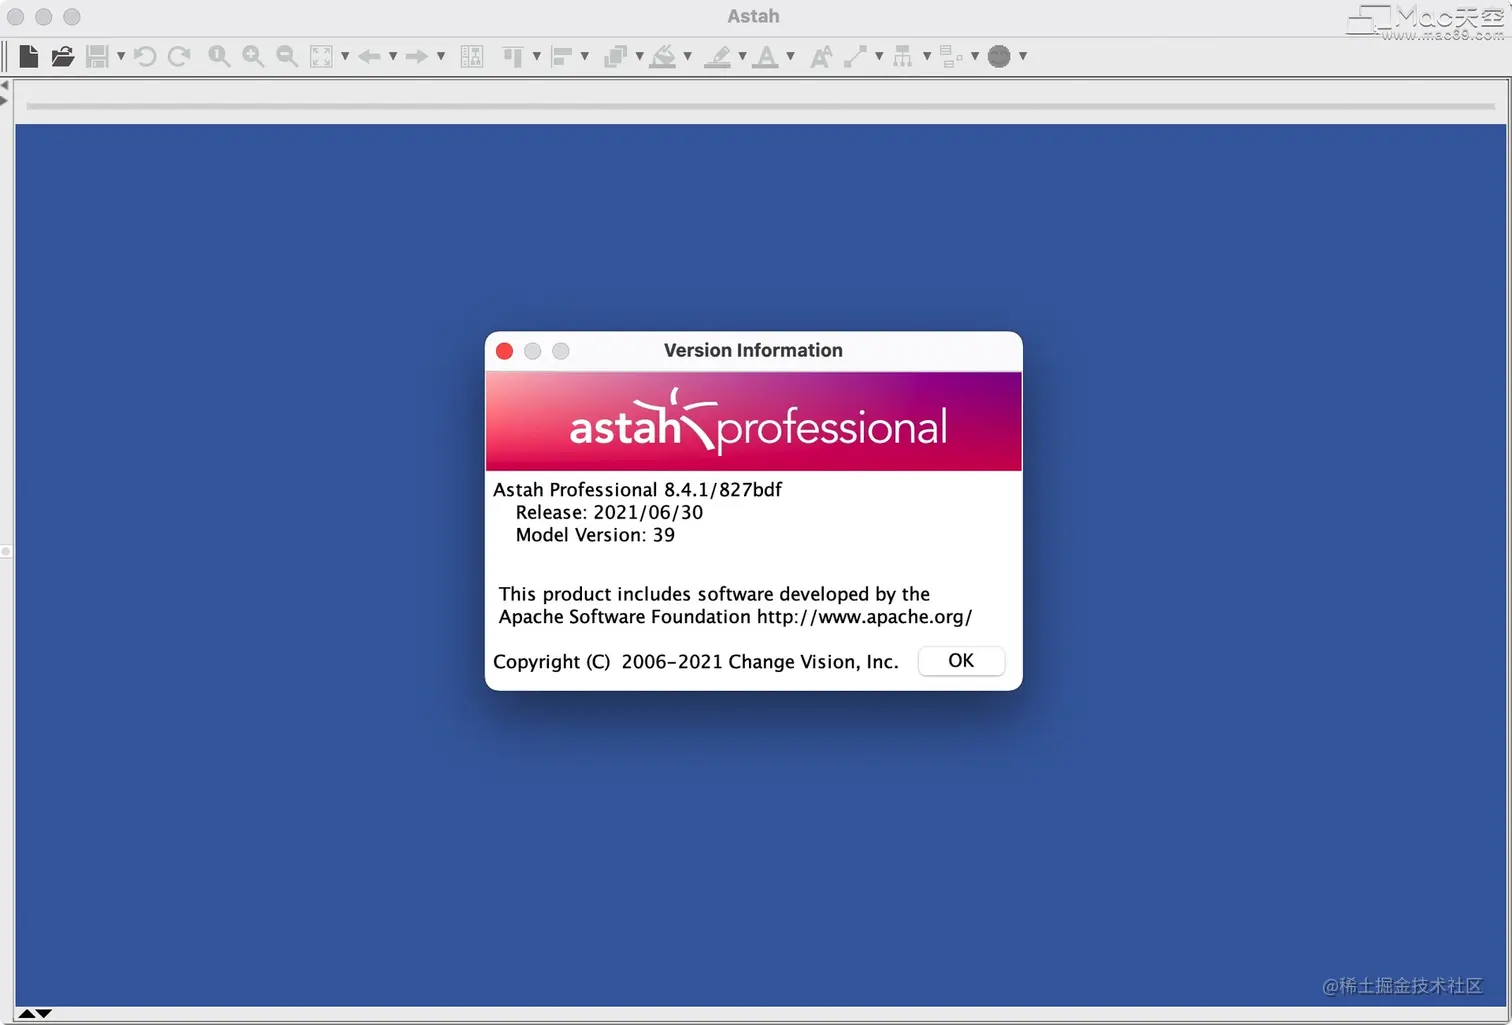Click the 'Version Information' dialog title
The height and width of the screenshot is (1025, 1512).
[753, 351]
